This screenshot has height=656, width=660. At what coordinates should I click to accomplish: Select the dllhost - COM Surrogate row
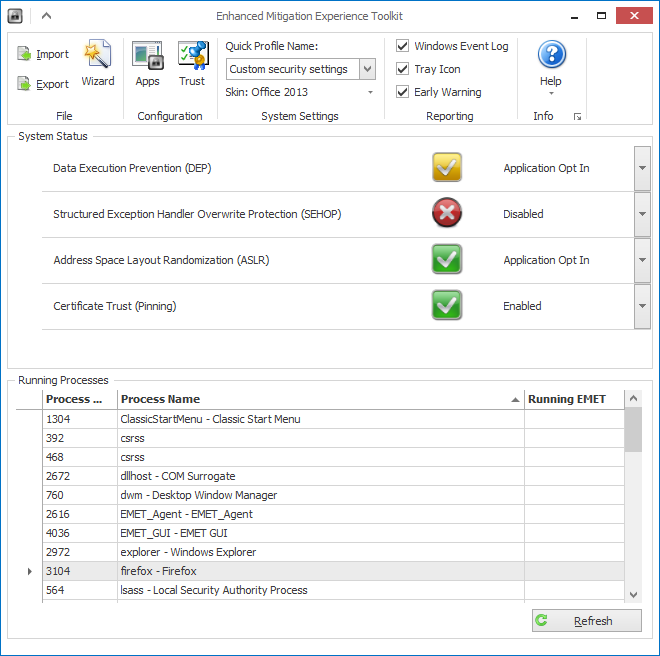tap(333, 476)
